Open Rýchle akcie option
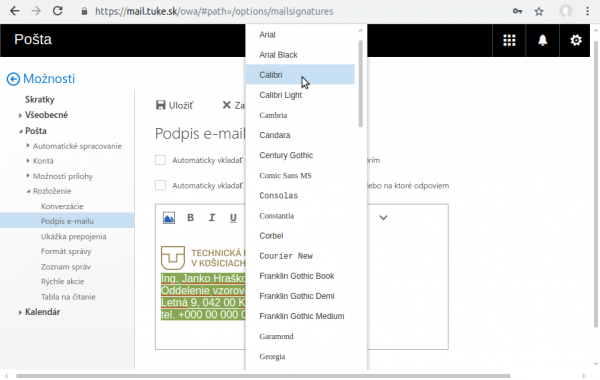Viewport: 600px width, 380px height. (62, 282)
